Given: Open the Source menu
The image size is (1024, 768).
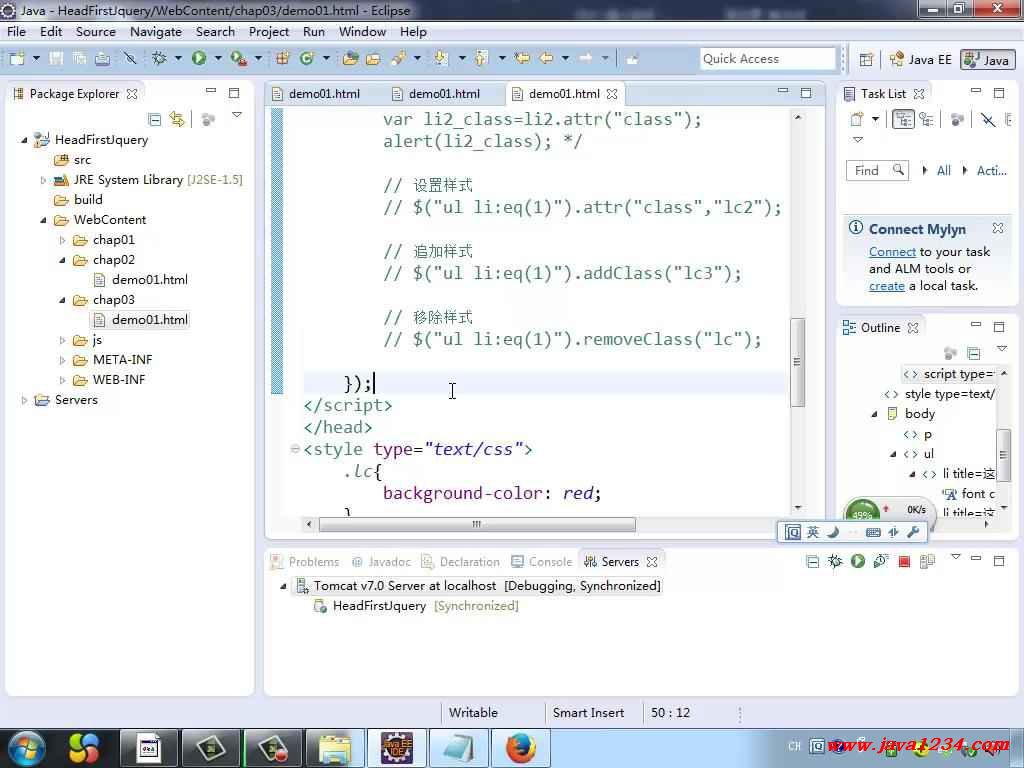Looking at the screenshot, I should tap(95, 31).
